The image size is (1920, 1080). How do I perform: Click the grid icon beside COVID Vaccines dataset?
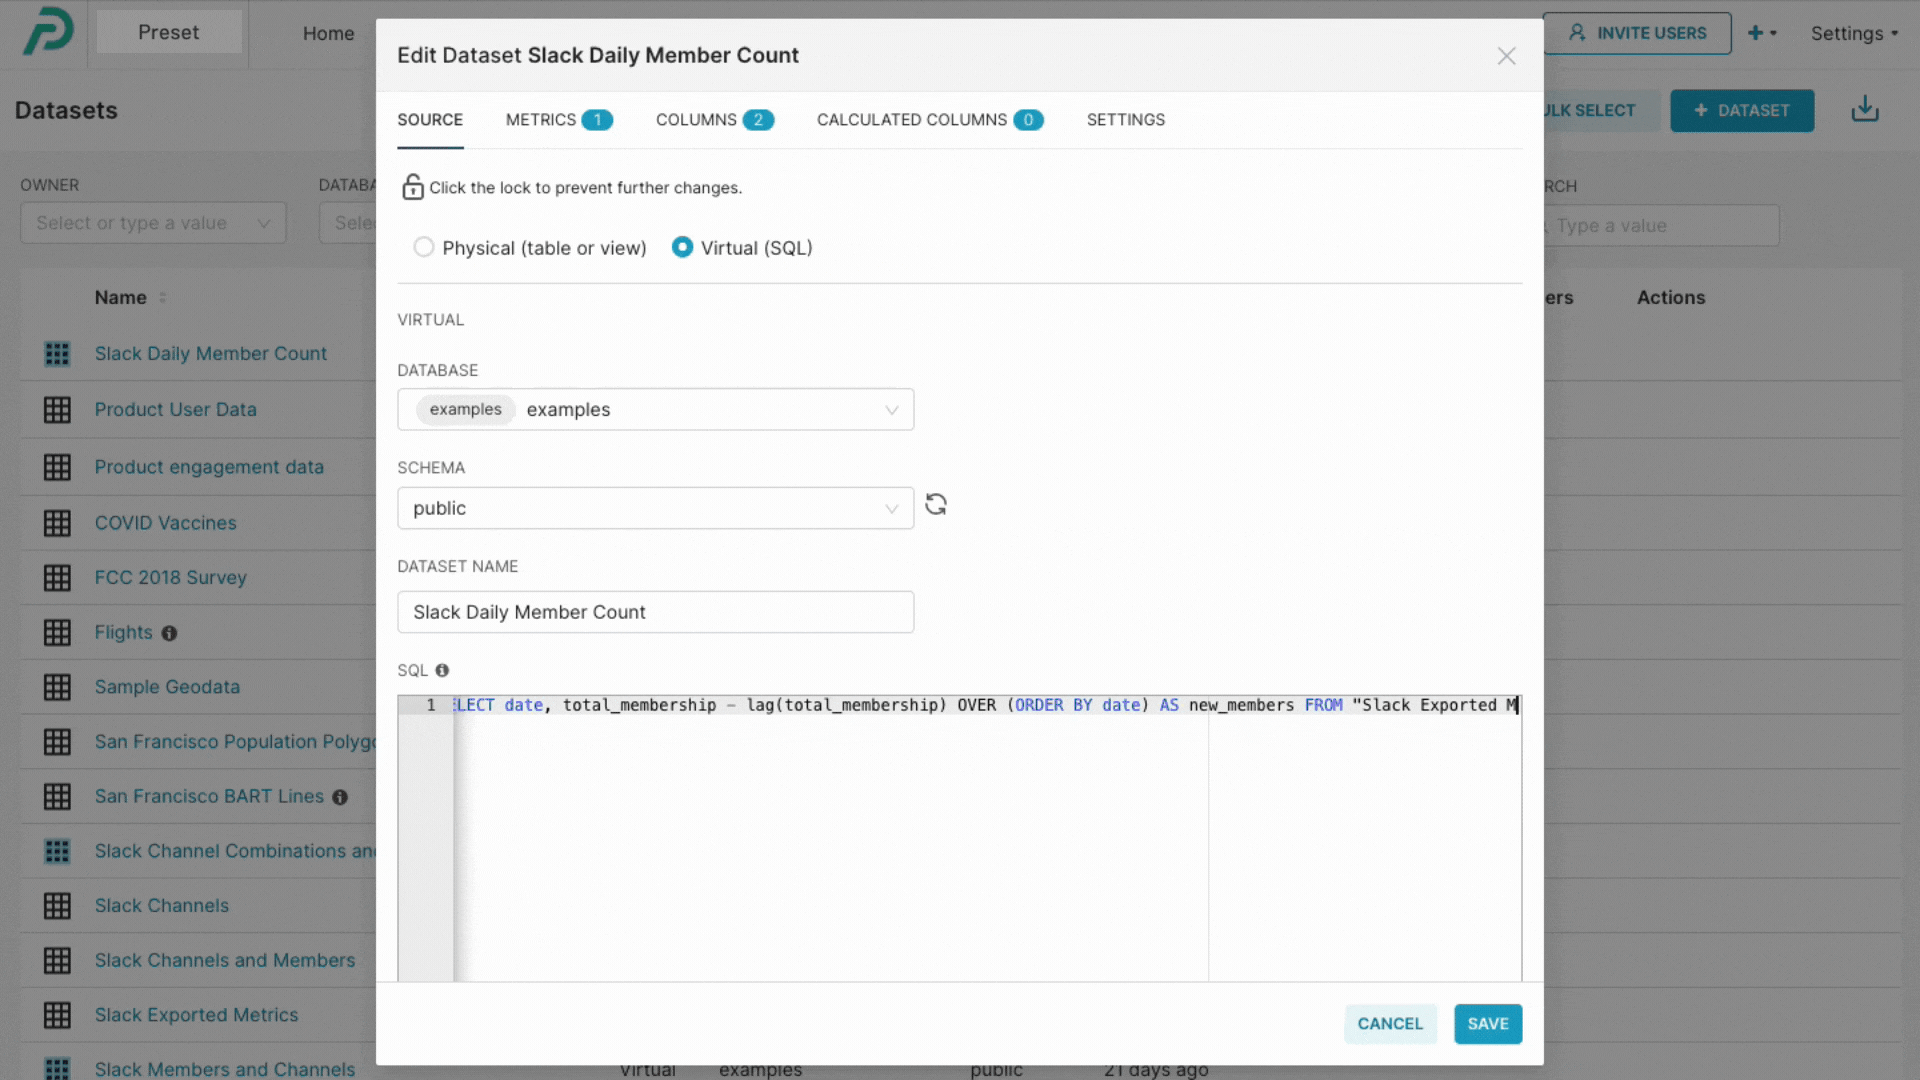(x=57, y=522)
